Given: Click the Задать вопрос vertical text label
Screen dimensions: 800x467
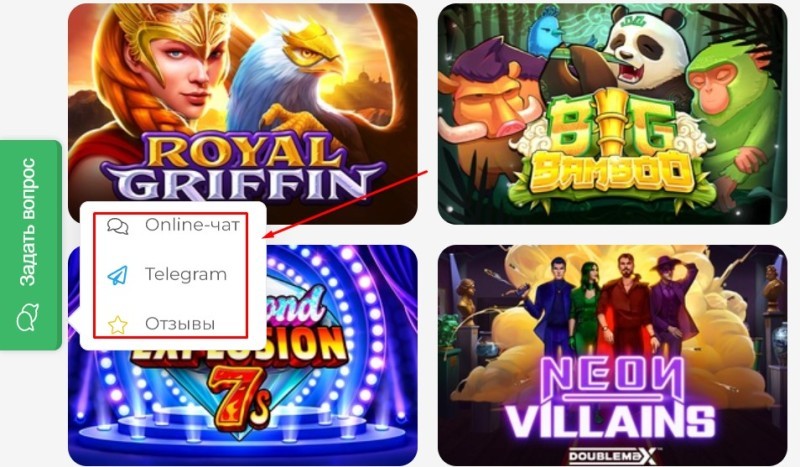Looking at the screenshot, I should (27, 222).
